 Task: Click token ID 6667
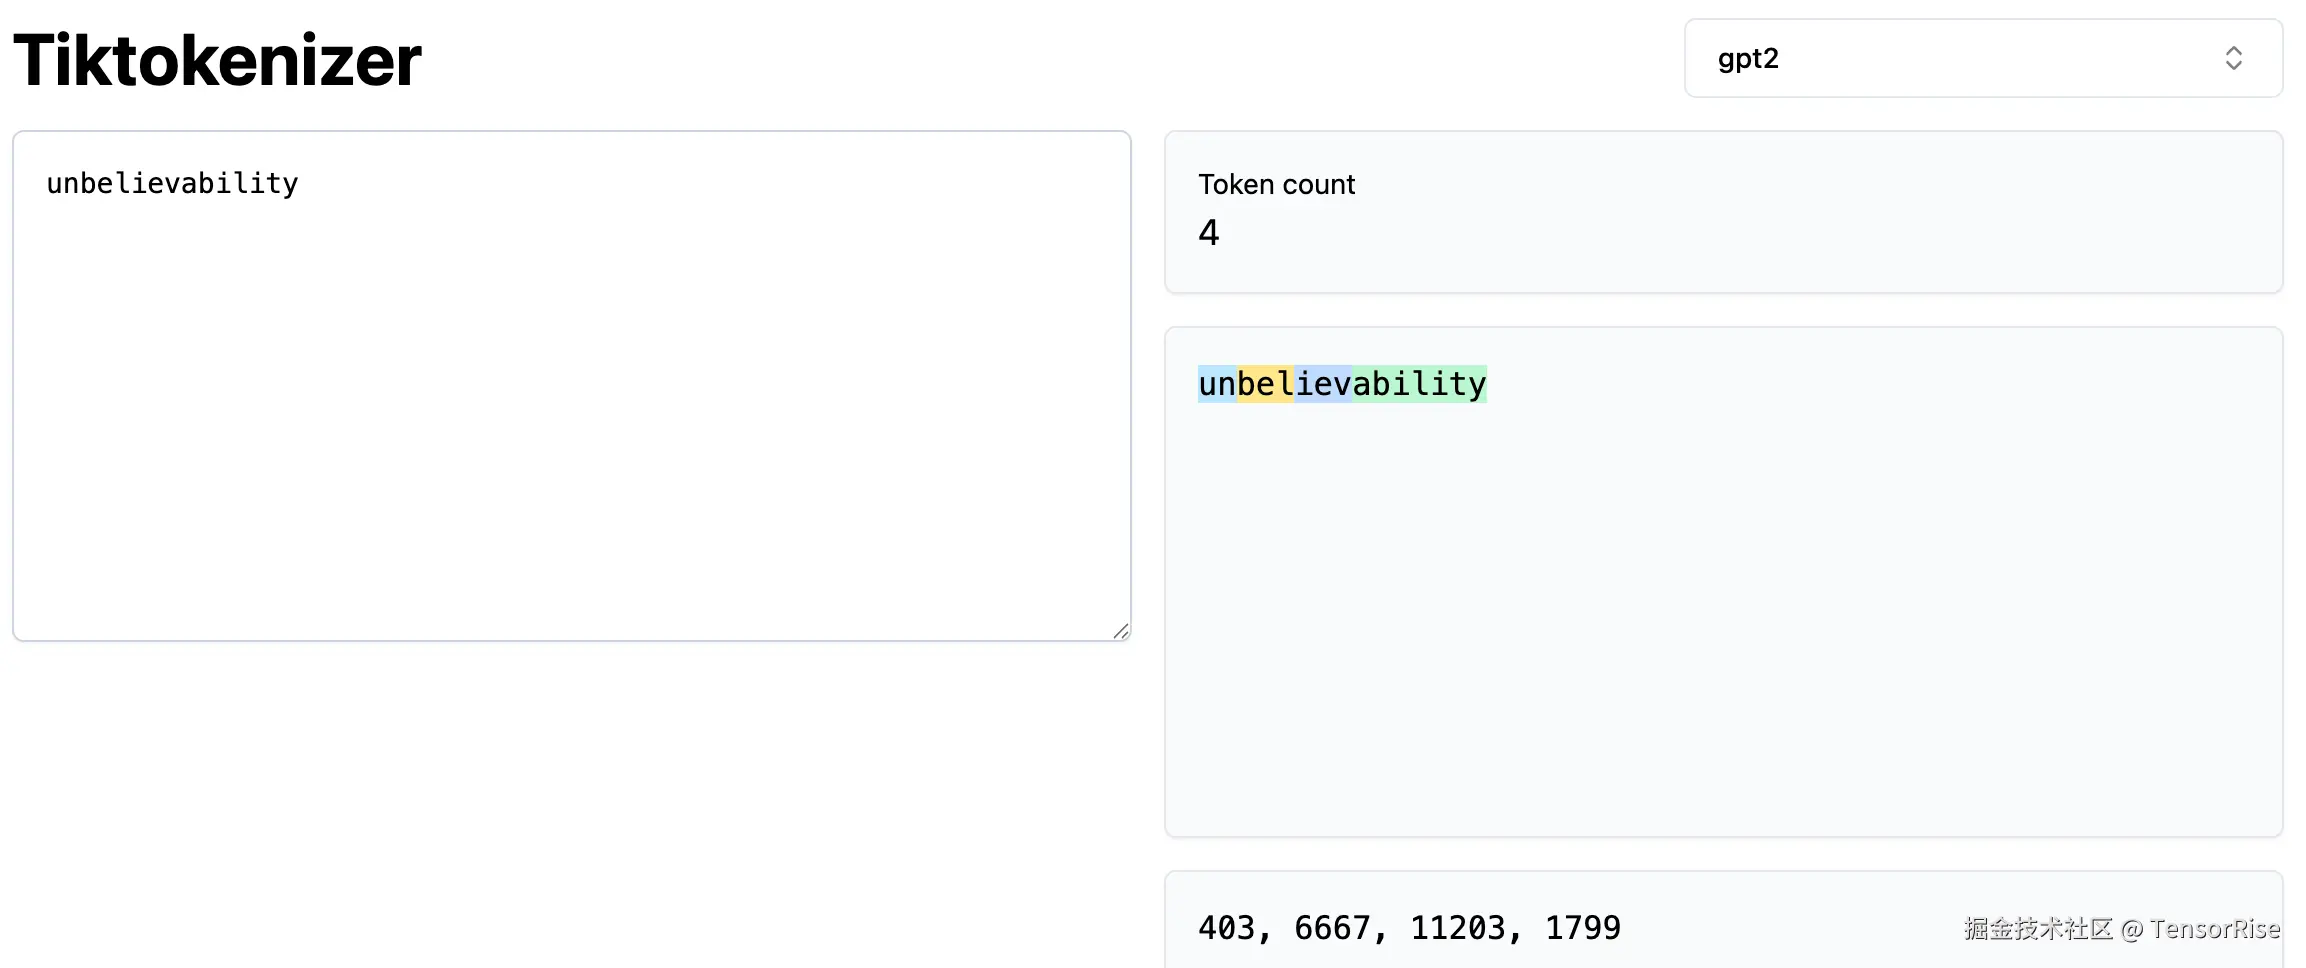point(1332,928)
